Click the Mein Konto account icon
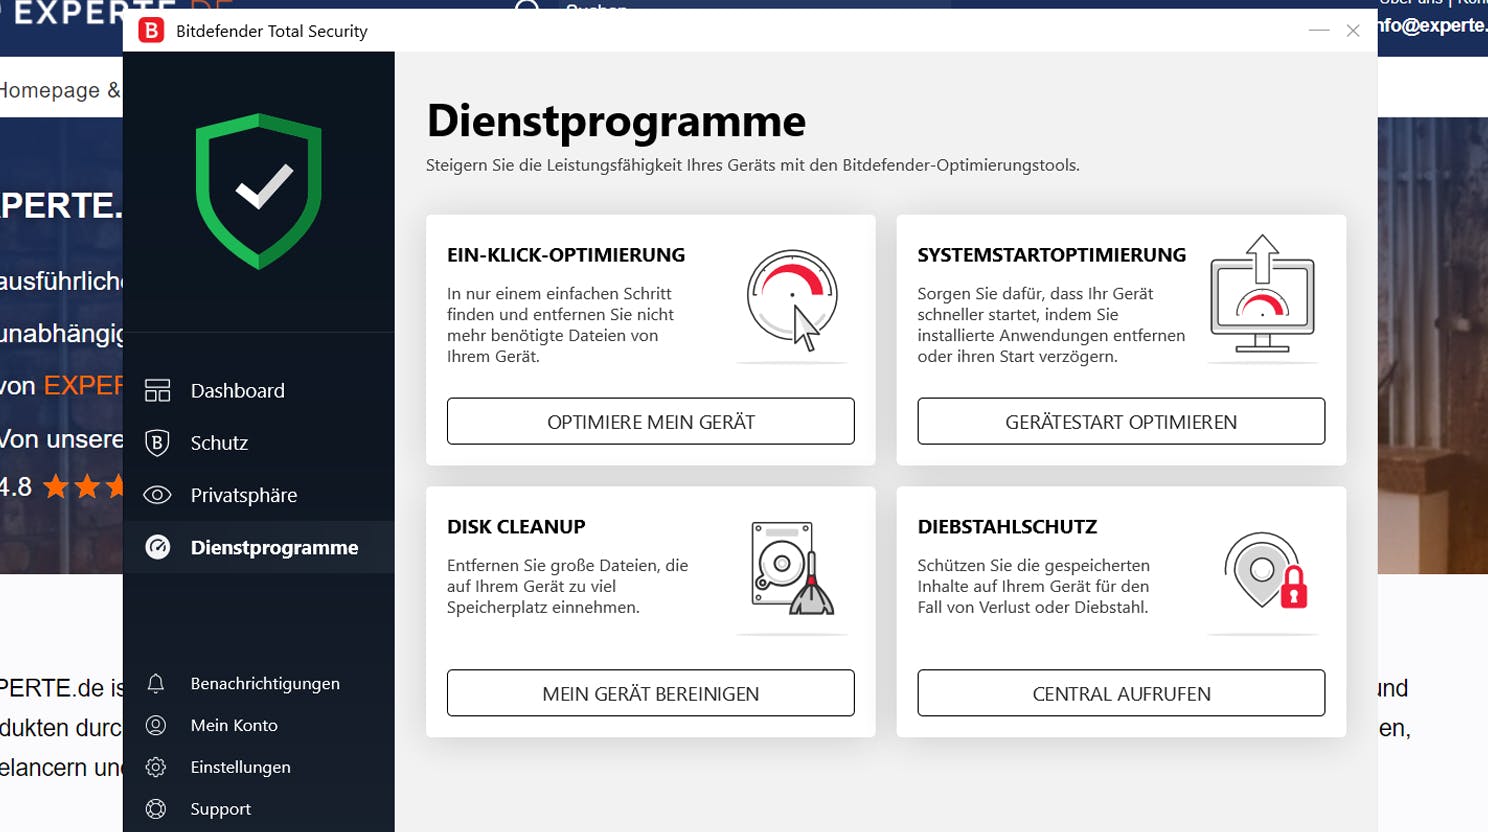Viewport: 1488px width, 832px height. click(x=155, y=725)
